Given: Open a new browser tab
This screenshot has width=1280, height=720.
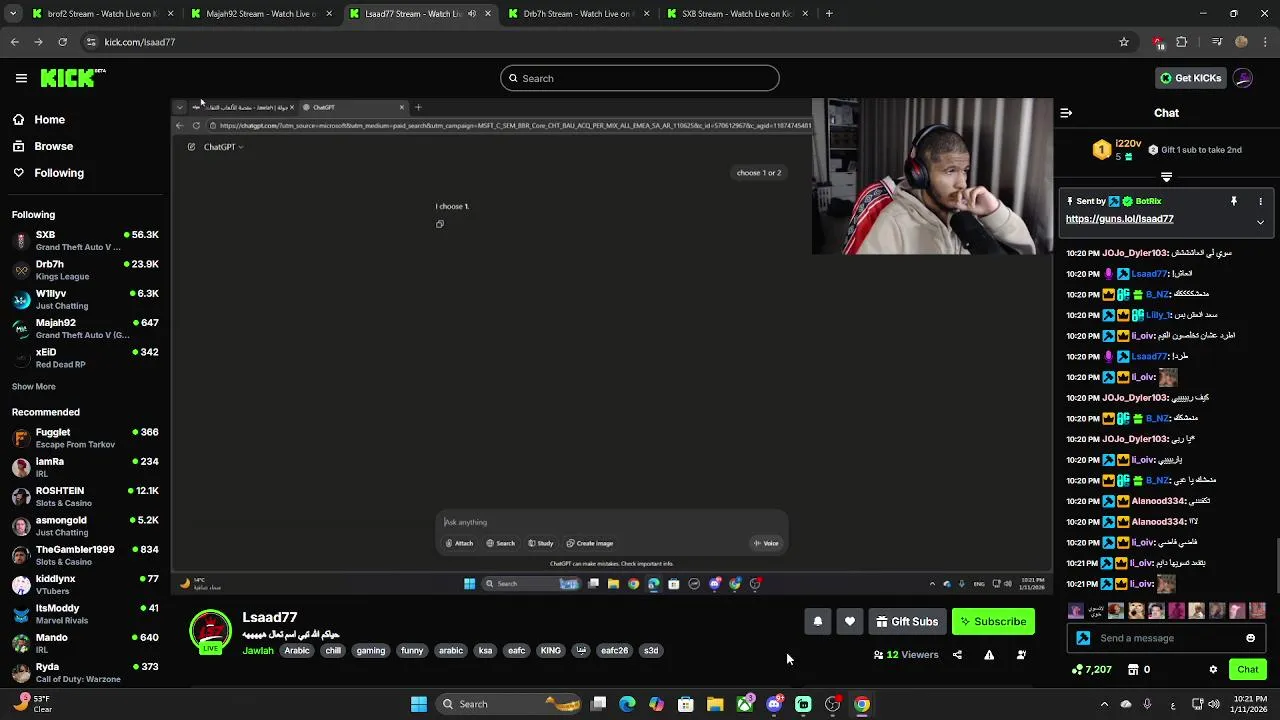Looking at the screenshot, I should click(829, 14).
